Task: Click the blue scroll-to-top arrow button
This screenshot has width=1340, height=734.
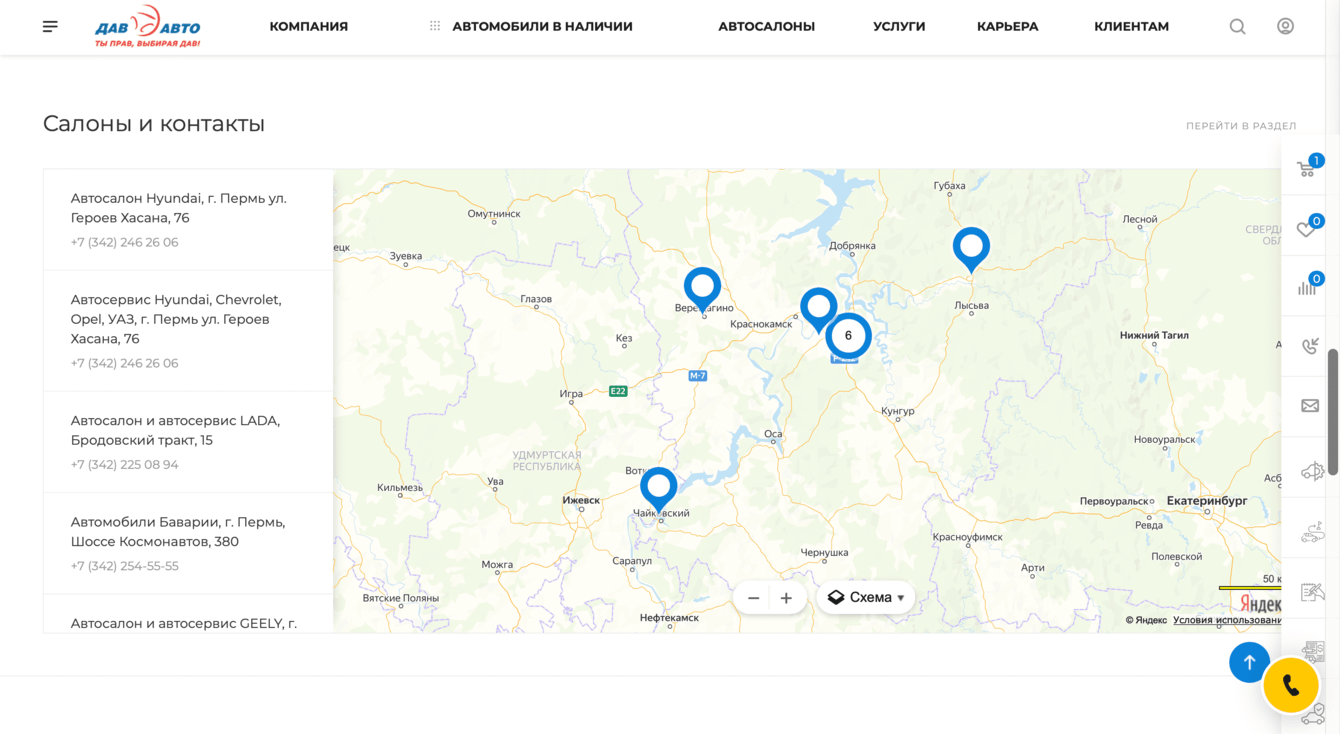Action: [1249, 662]
